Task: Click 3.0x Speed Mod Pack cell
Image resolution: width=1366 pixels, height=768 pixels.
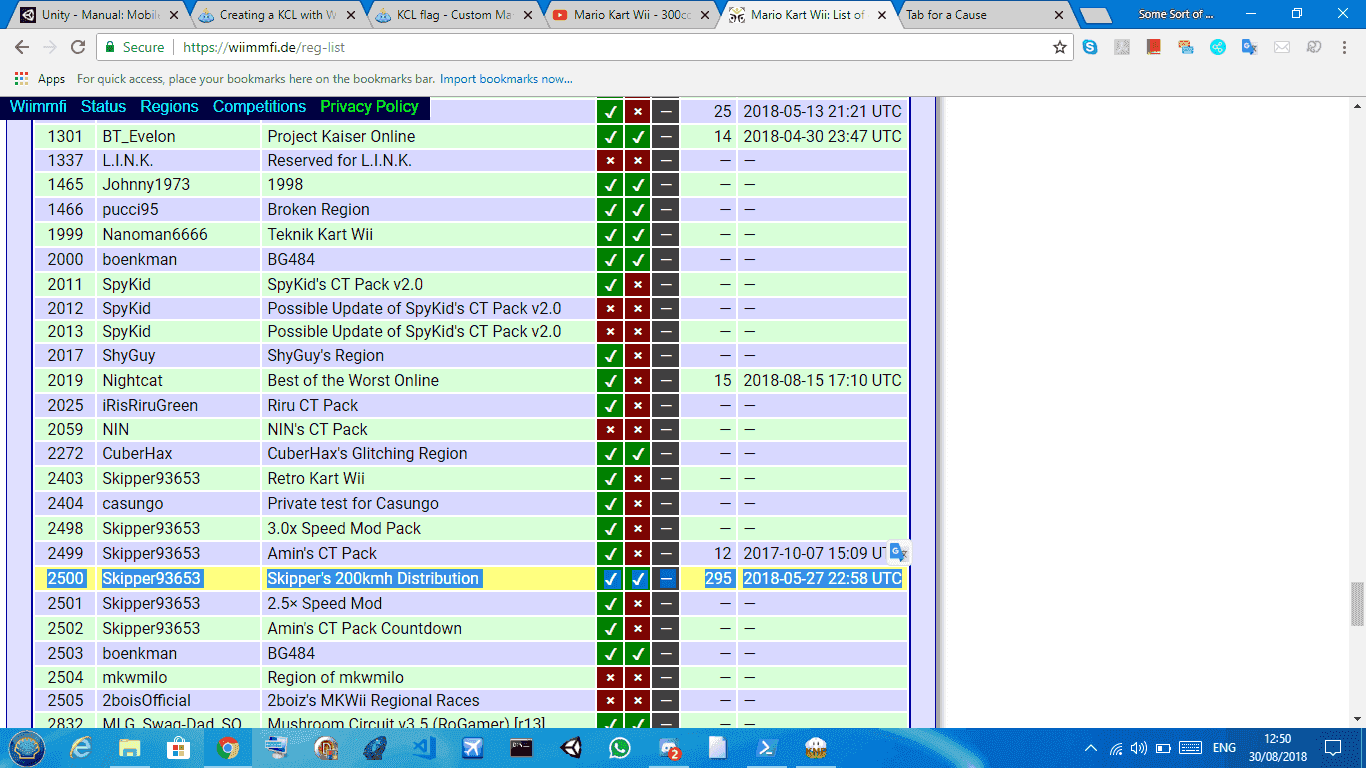Action: [x=429, y=528]
